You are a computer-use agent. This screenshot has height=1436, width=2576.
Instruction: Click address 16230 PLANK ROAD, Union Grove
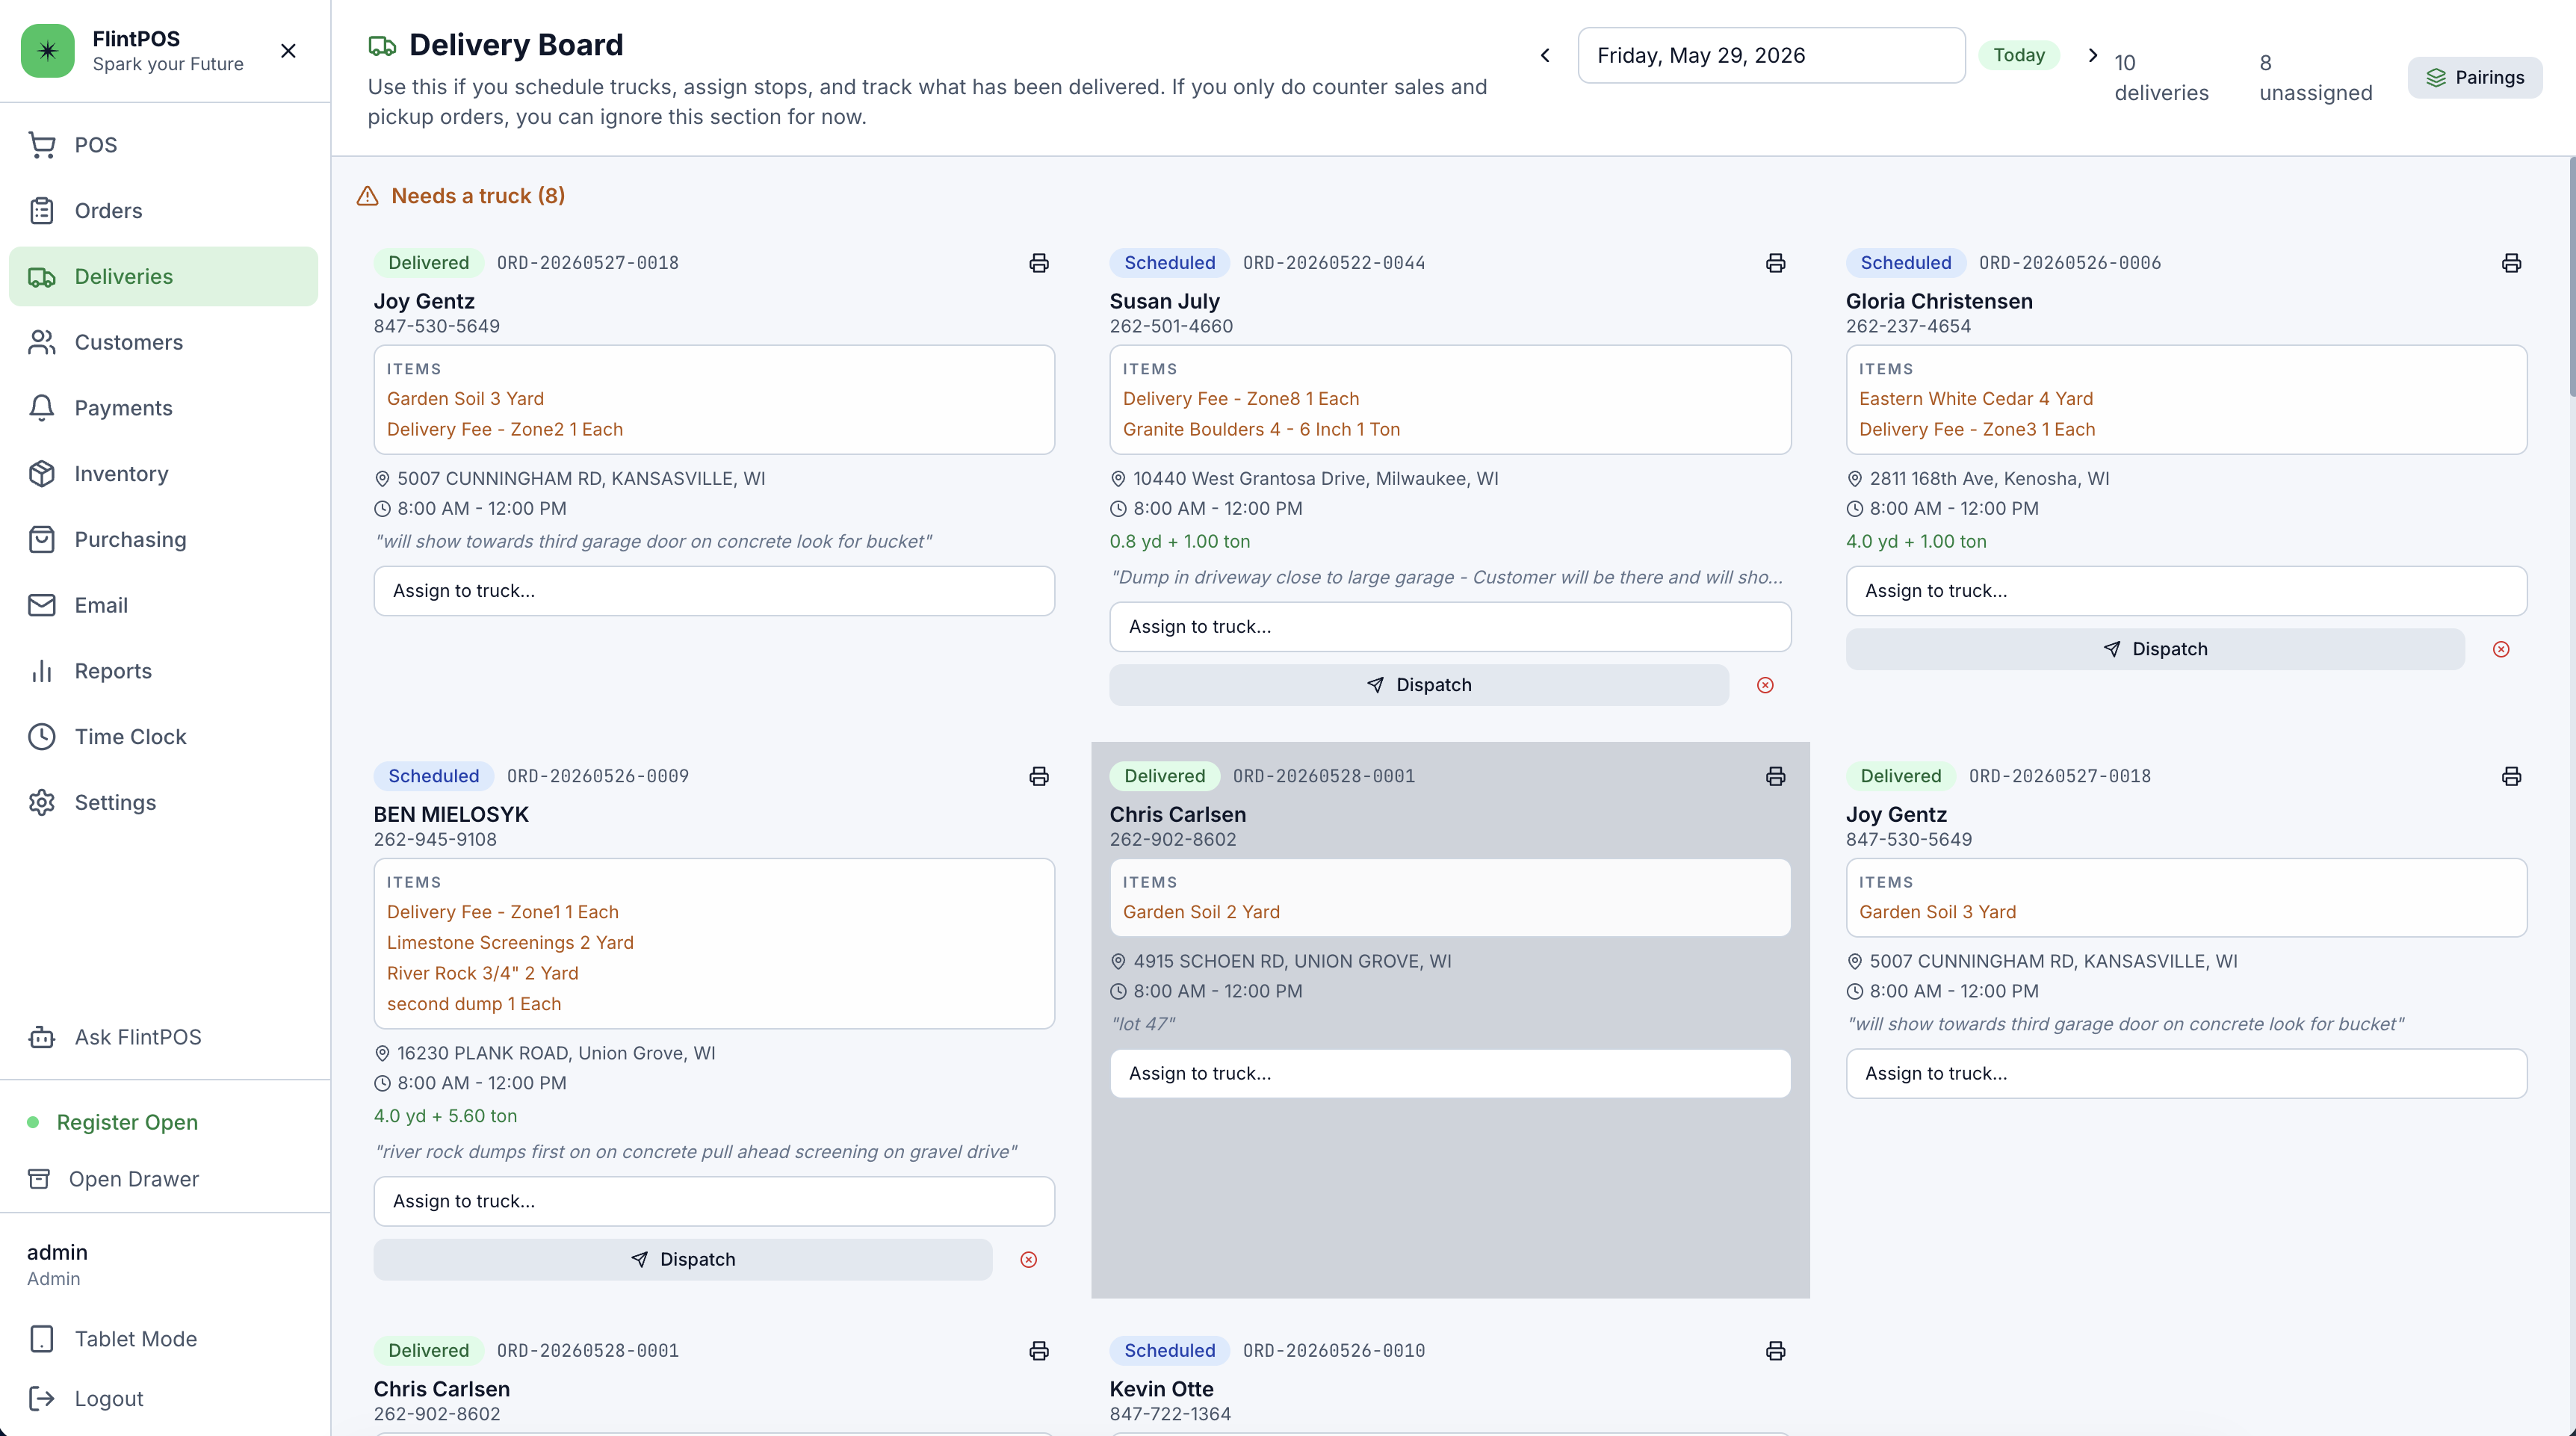556,1053
